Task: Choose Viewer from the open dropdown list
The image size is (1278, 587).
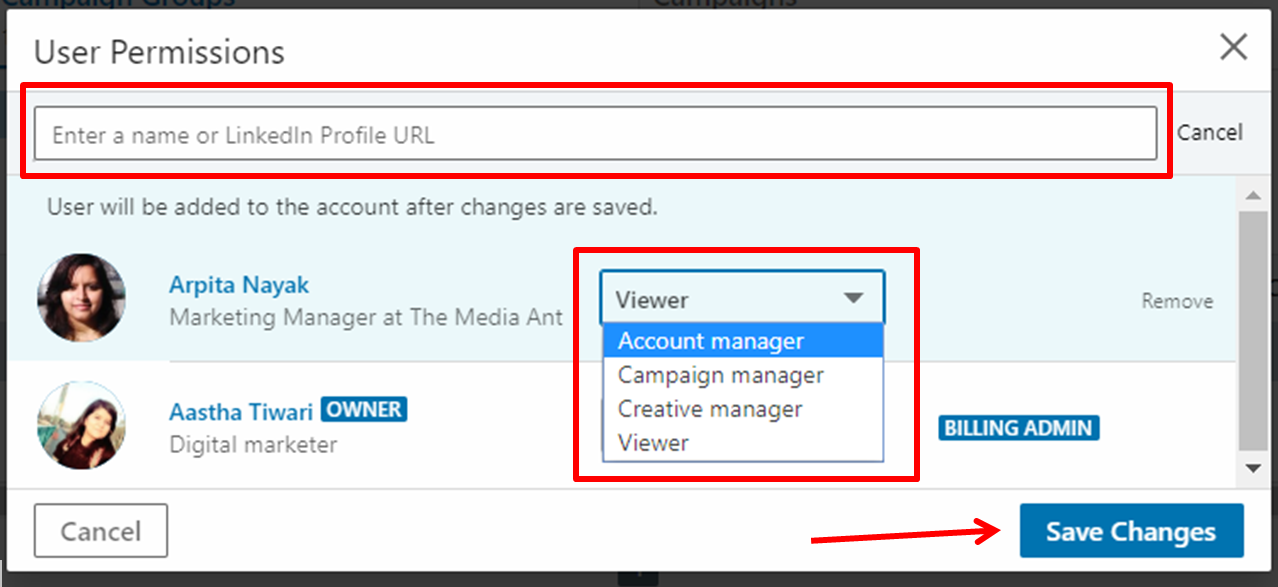Action: click(655, 442)
